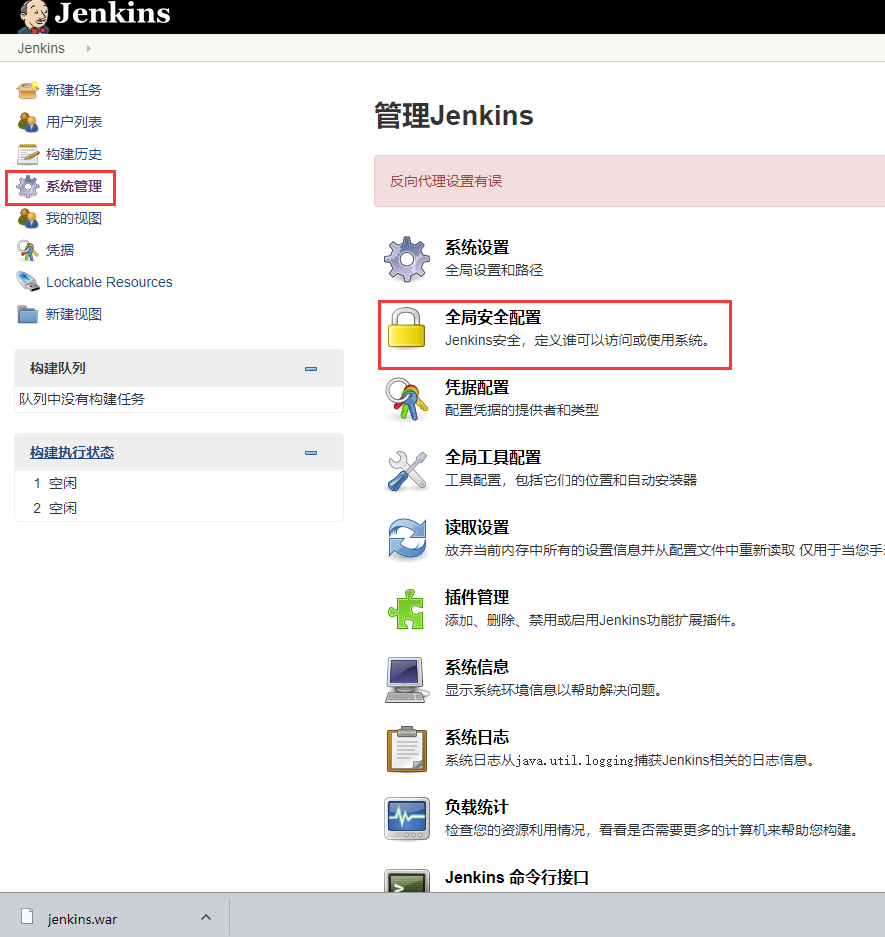This screenshot has width=885, height=937.
Task: Open 新建任务 in the sidebar
Action: click(74, 90)
